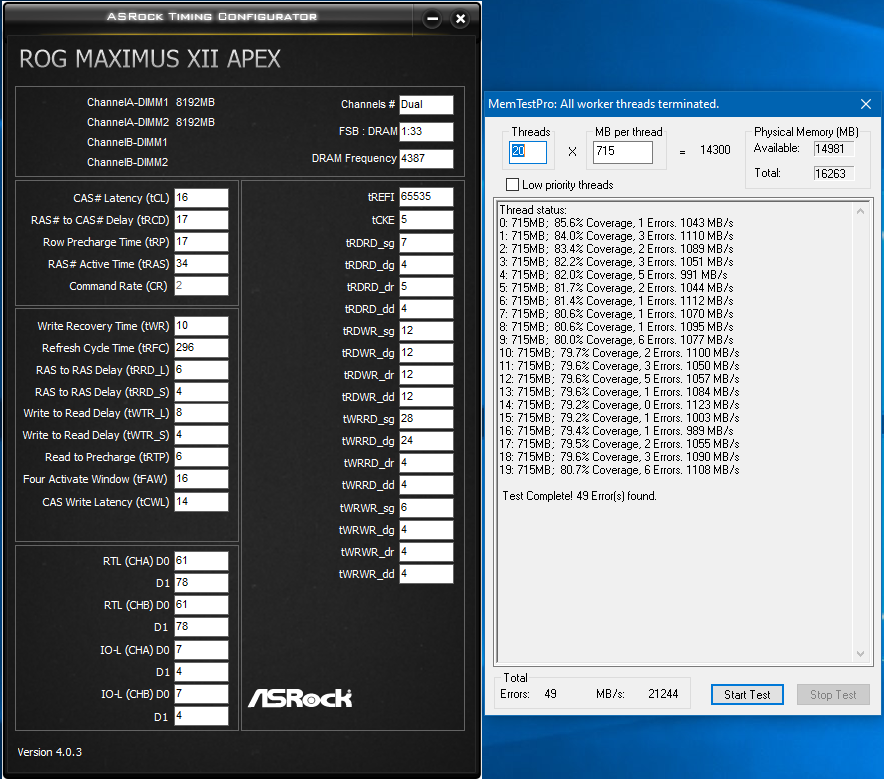Click the tWRRD_sg value field
Image resolution: width=884 pixels, height=779 pixels.
pyautogui.click(x=426, y=419)
